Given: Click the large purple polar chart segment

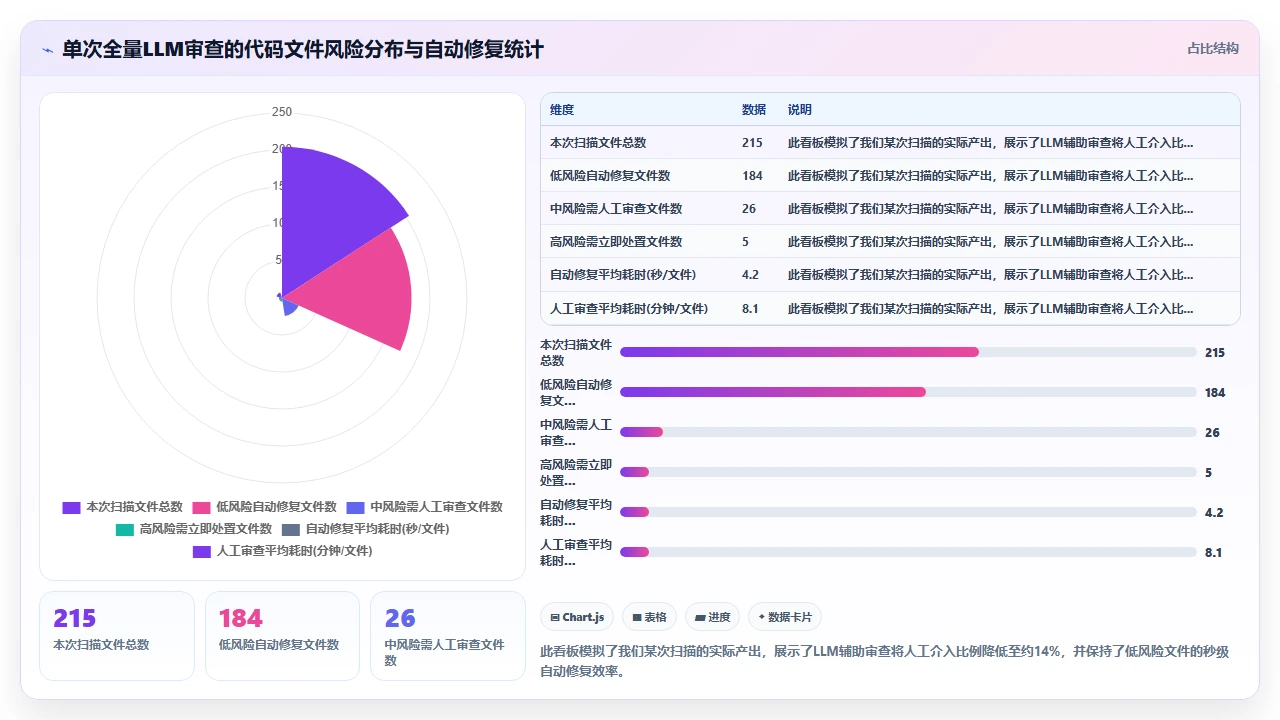Looking at the screenshot, I should click(330, 215).
